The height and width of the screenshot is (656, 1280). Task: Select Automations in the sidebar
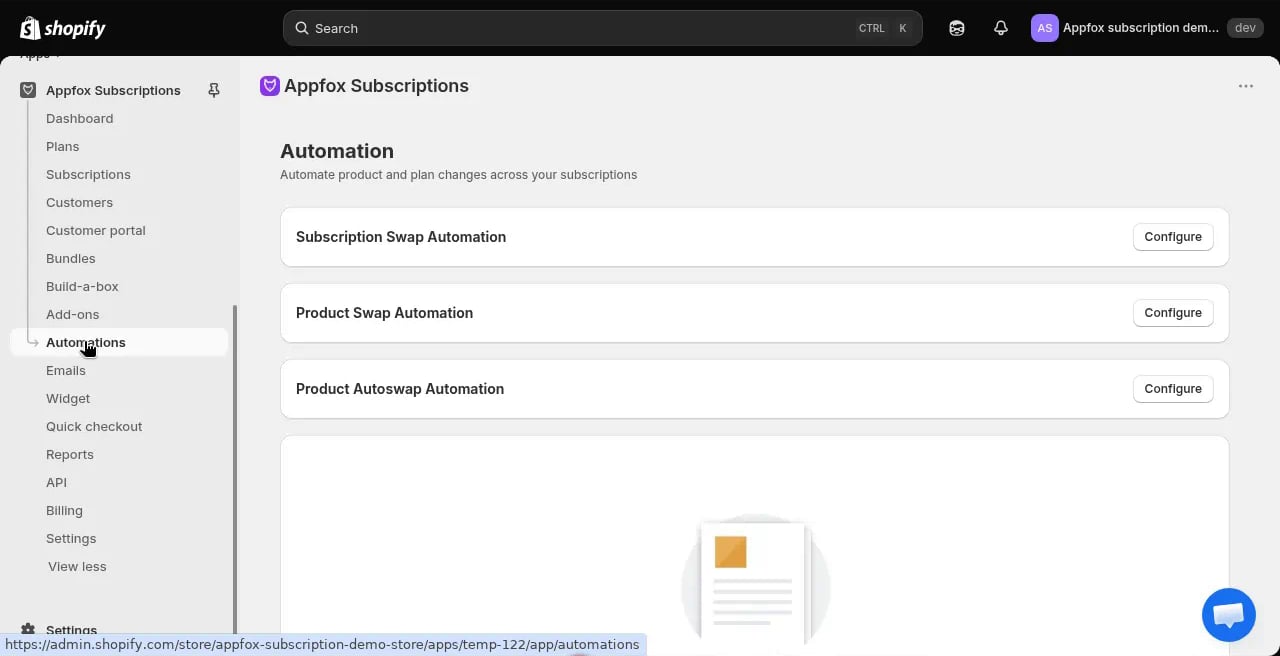click(x=119, y=342)
